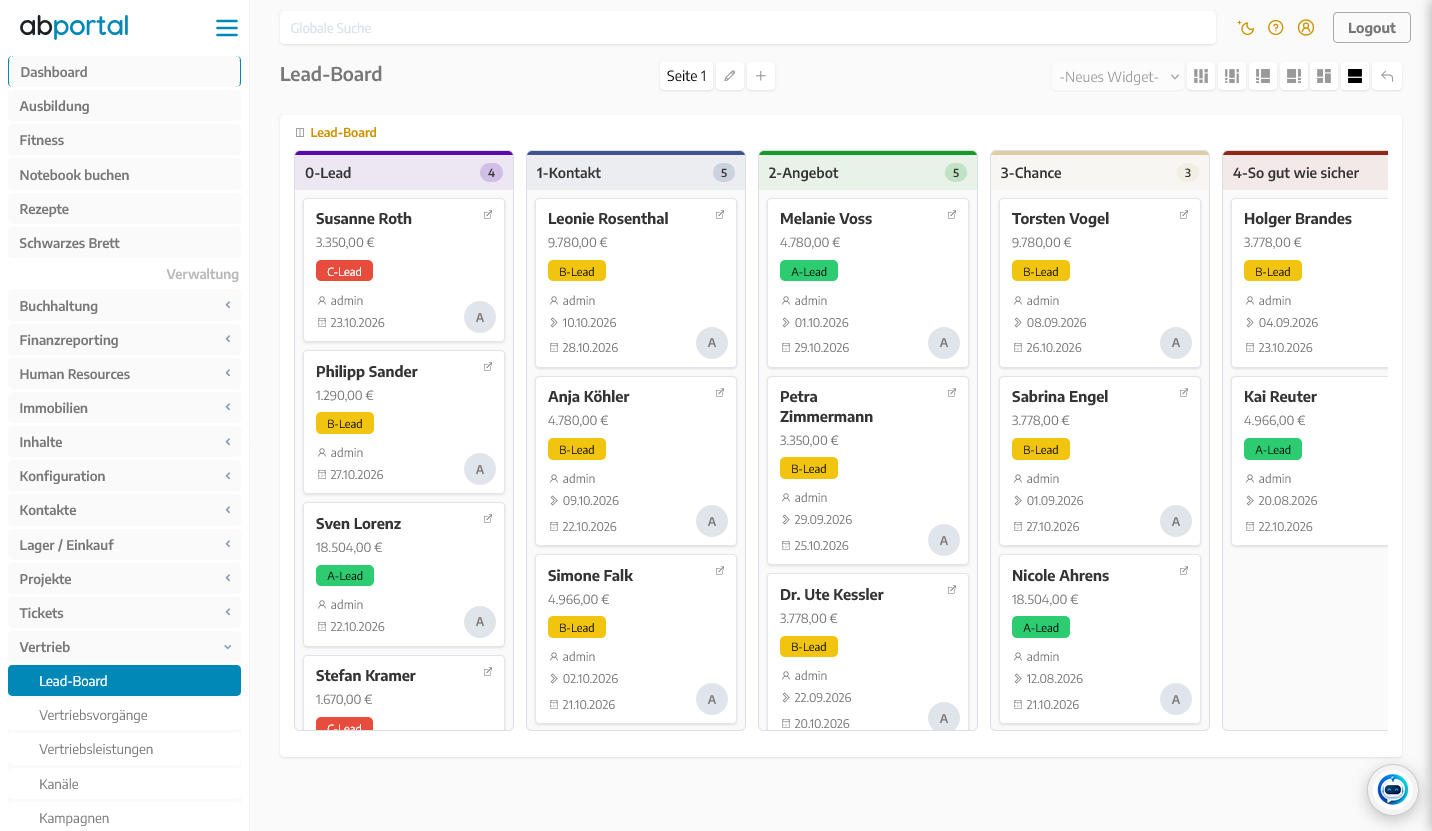Toggle dark mode with the moon icon
The width and height of the screenshot is (1432, 831).
pyautogui.click(x=1245, y=28)
